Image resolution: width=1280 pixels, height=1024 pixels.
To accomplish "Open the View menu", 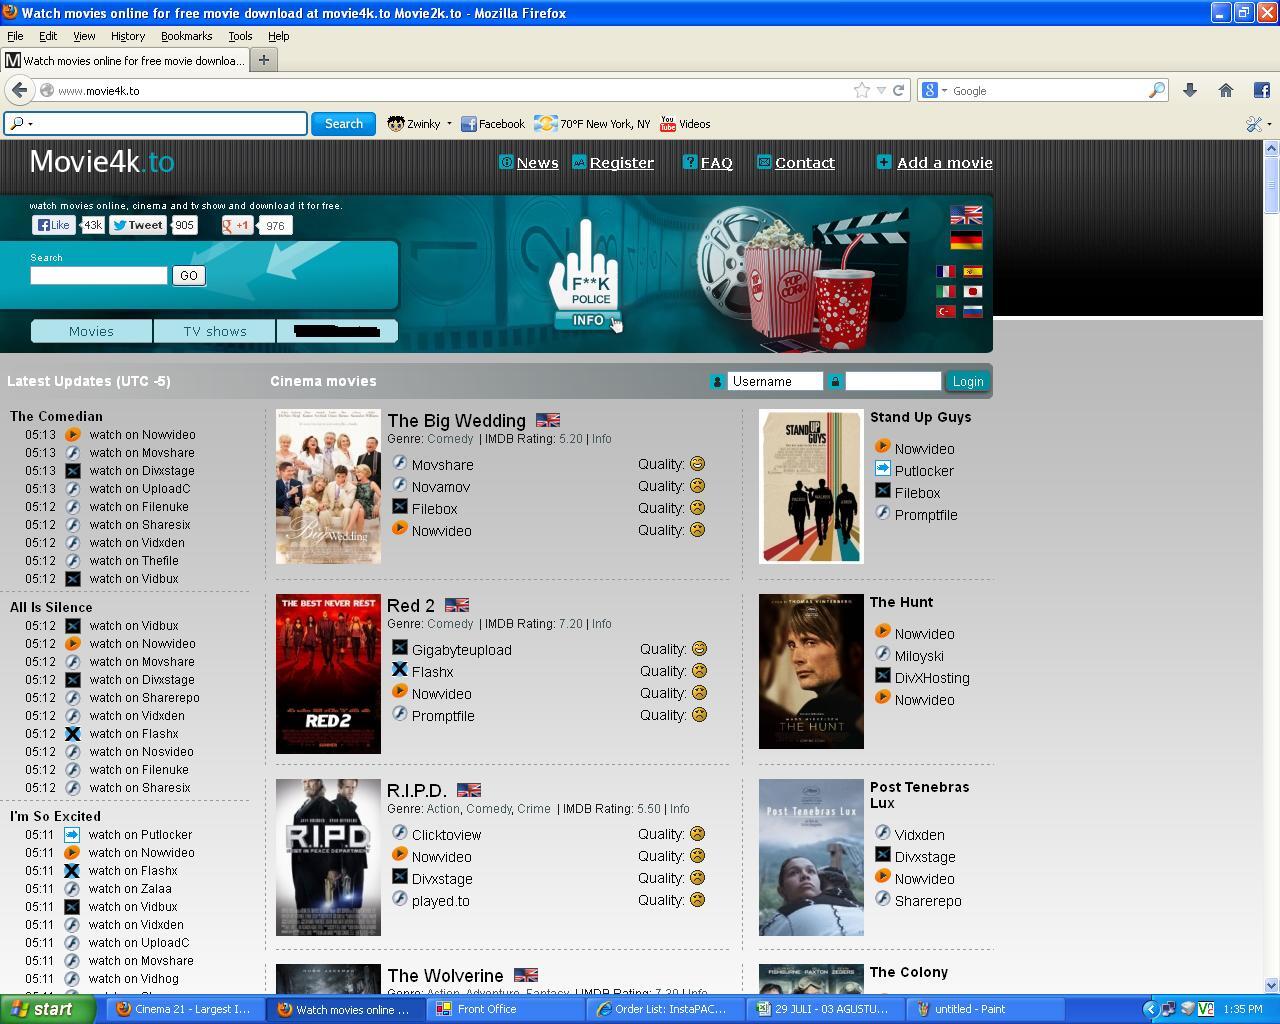I will click(84, 36).
